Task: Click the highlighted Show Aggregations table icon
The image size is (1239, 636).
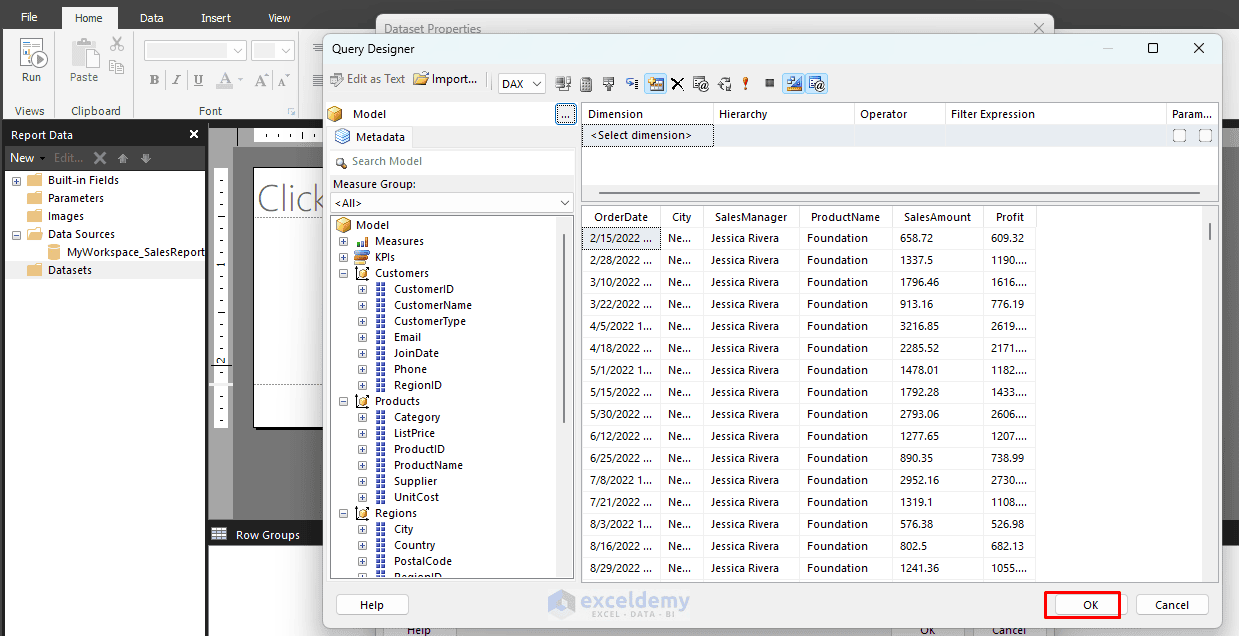Action: [656, 84]
